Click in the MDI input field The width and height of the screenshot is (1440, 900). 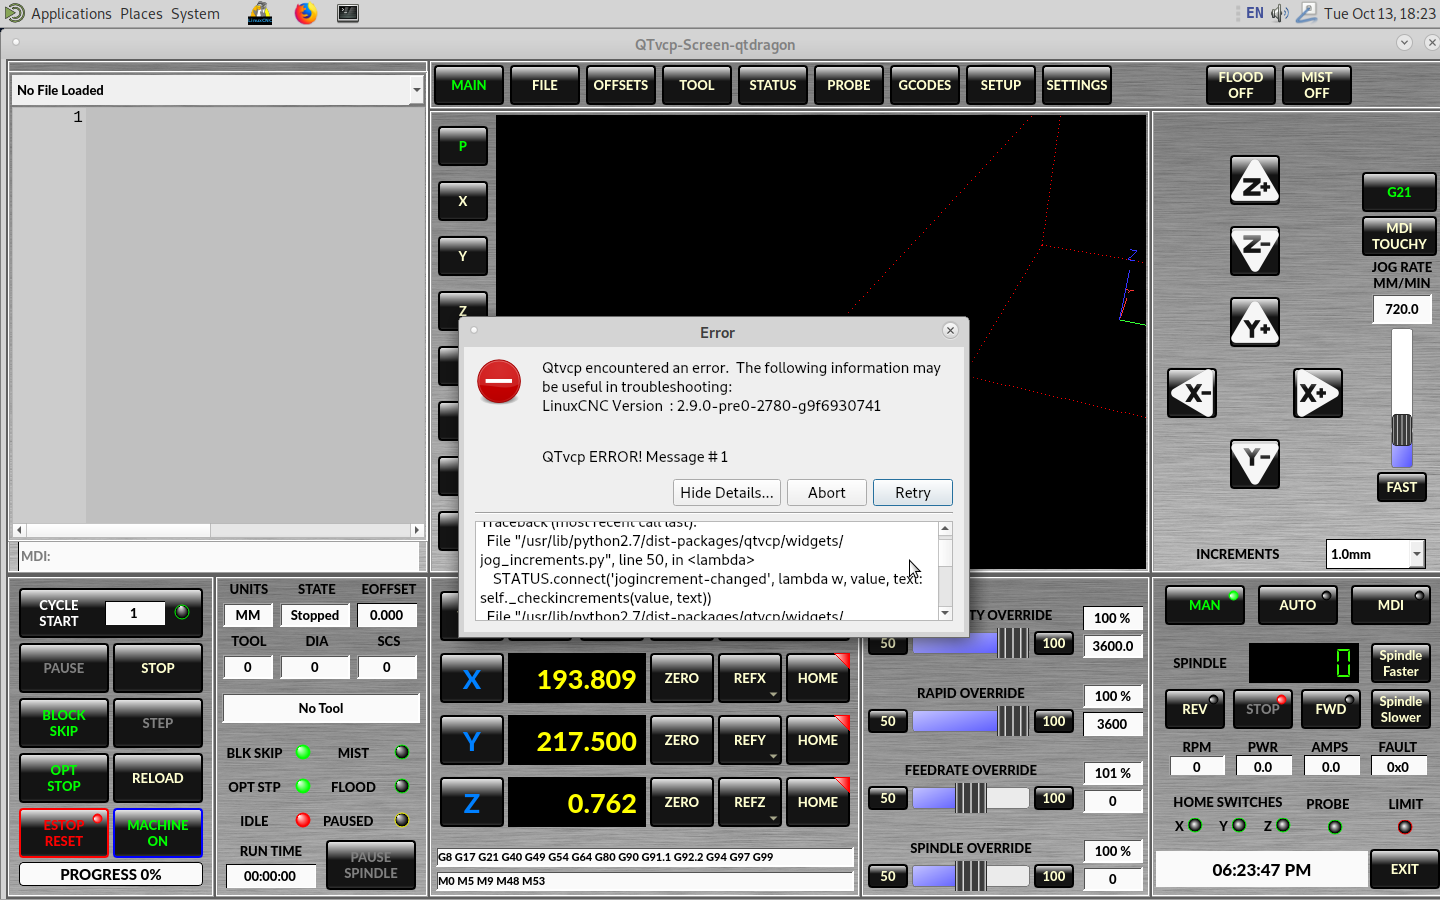(220, 556)
